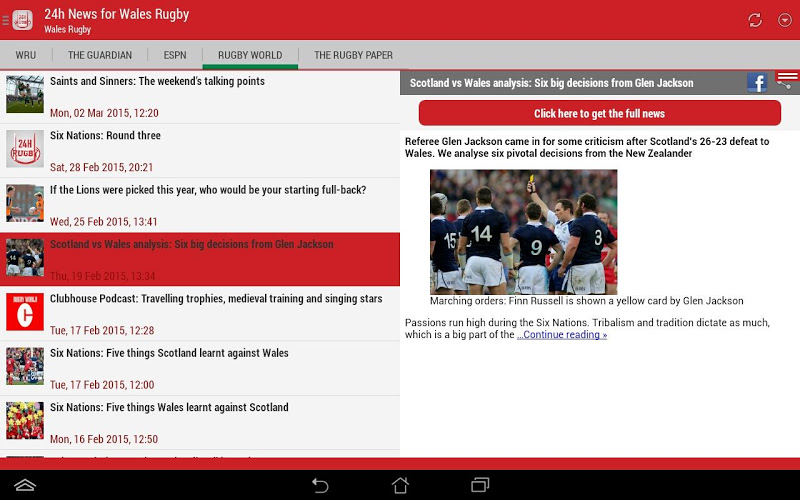Screen dimensions: 800x500
Task: Tap date Wed, 25 Feb 2015, 13:41
Action: point(104,221)
